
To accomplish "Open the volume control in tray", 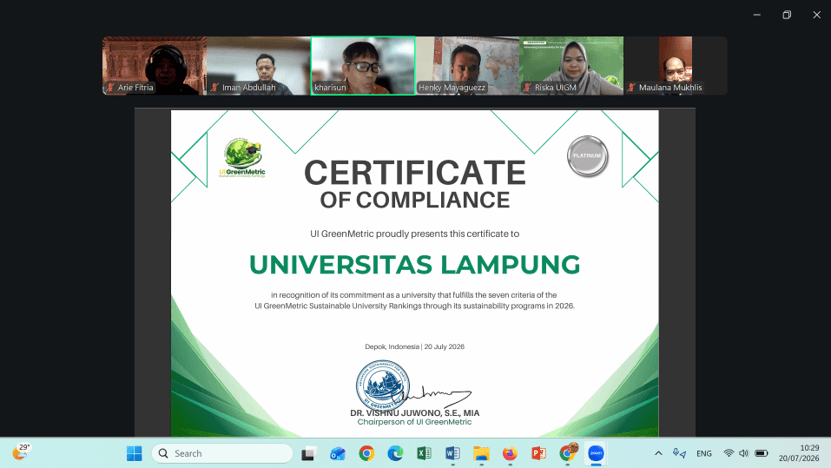I will [x=744, y=453].
